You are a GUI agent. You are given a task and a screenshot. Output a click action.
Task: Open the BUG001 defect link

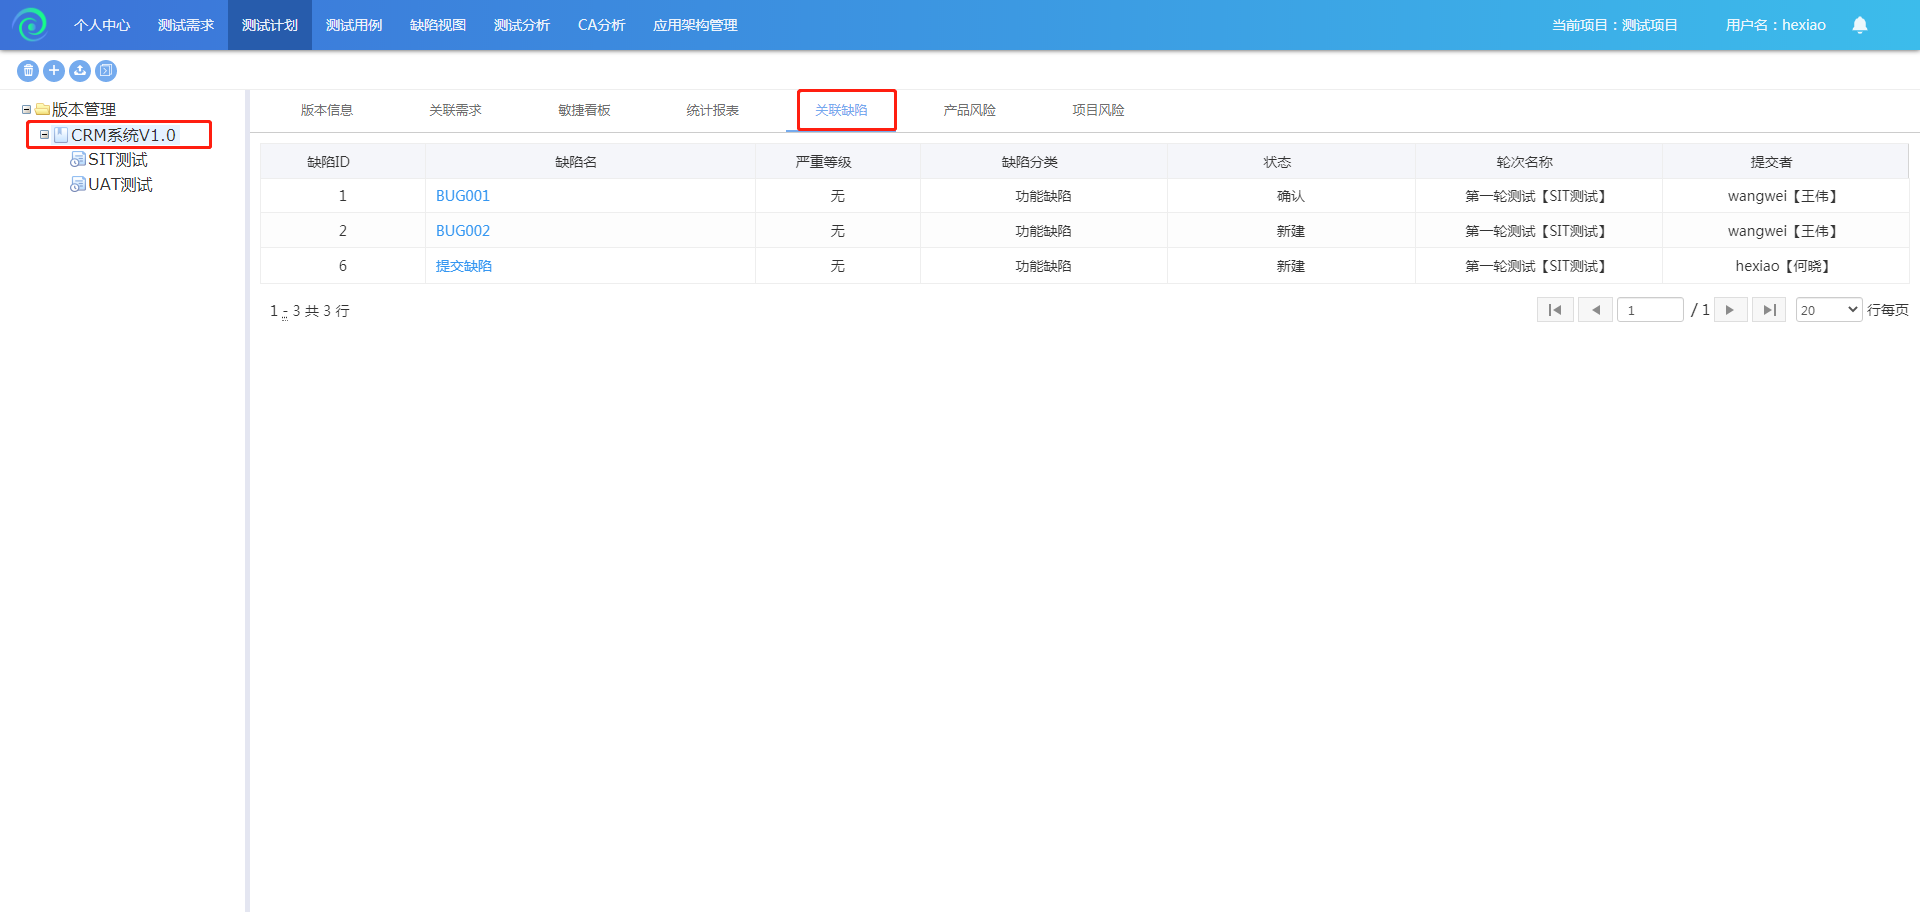[x=463, y=196]
